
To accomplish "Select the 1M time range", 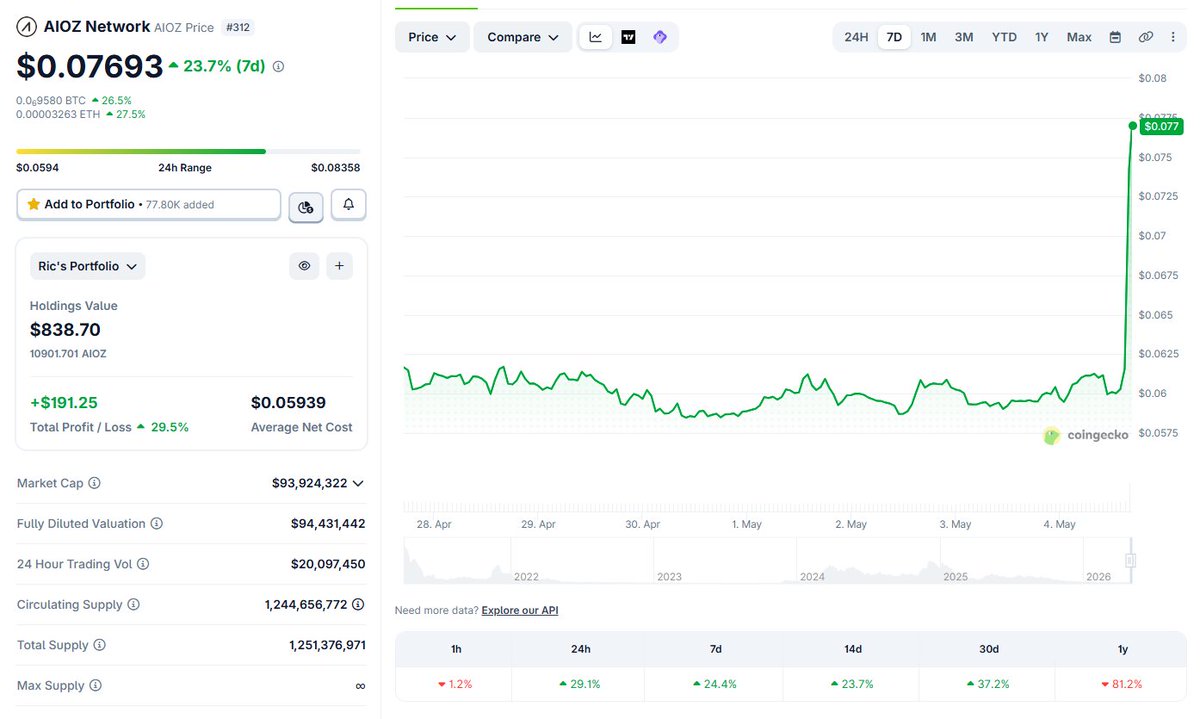I will (928, 37).
